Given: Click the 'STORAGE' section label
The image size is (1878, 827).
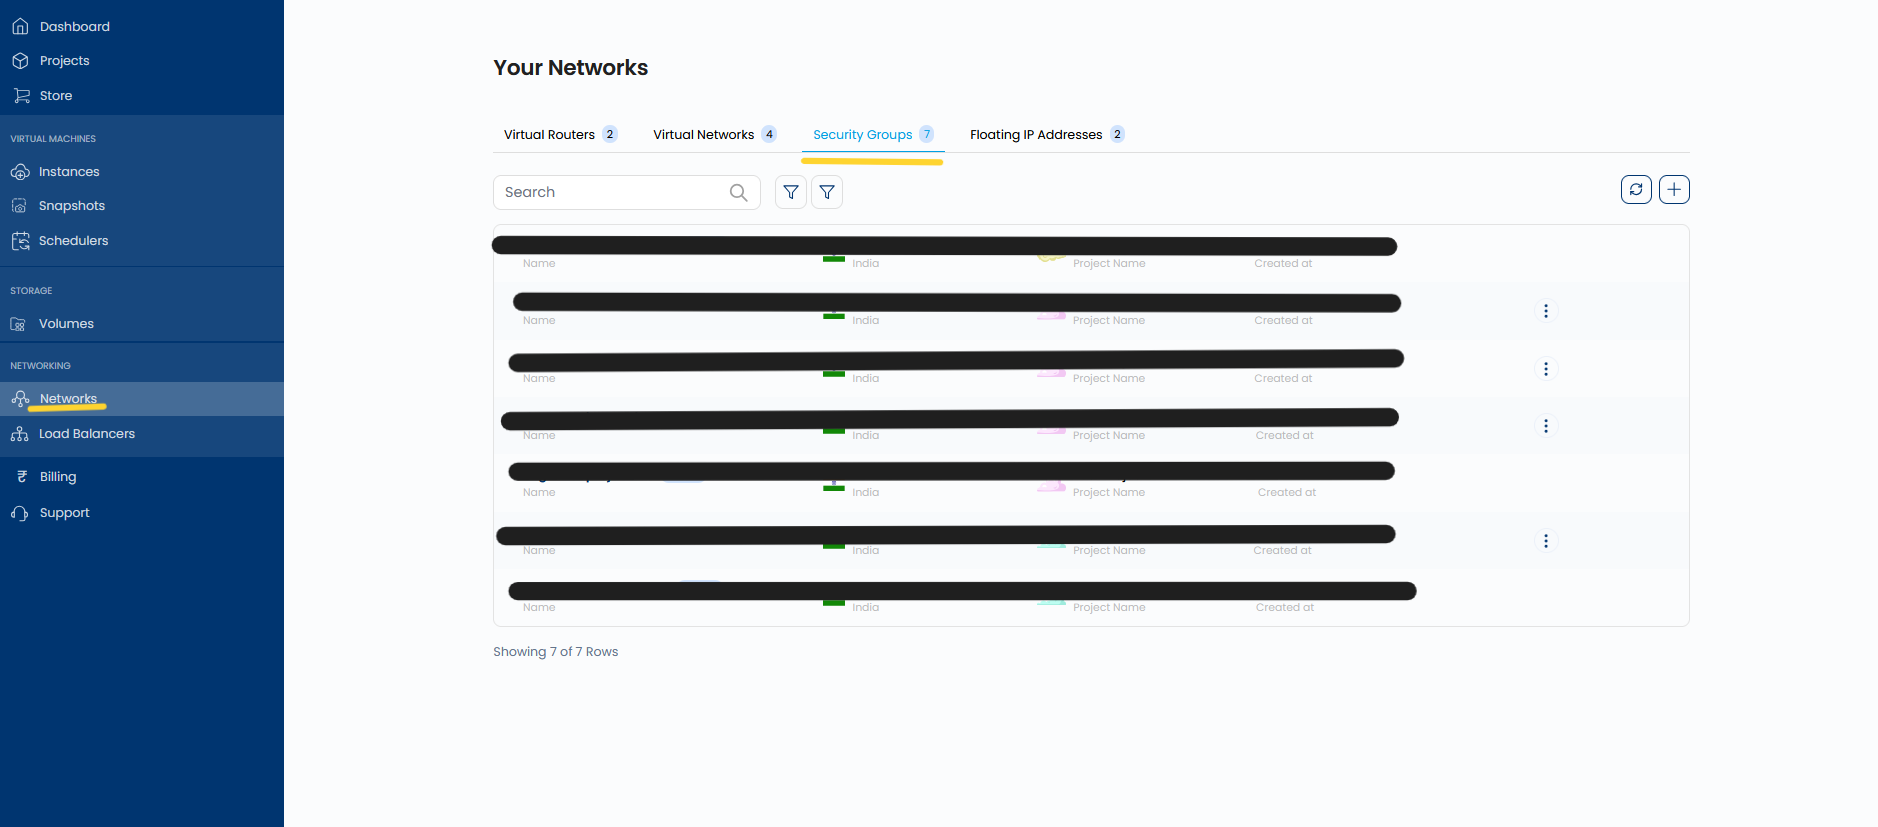Looking at the screenshot, I should pyautogui.click(x=31, y=291).
